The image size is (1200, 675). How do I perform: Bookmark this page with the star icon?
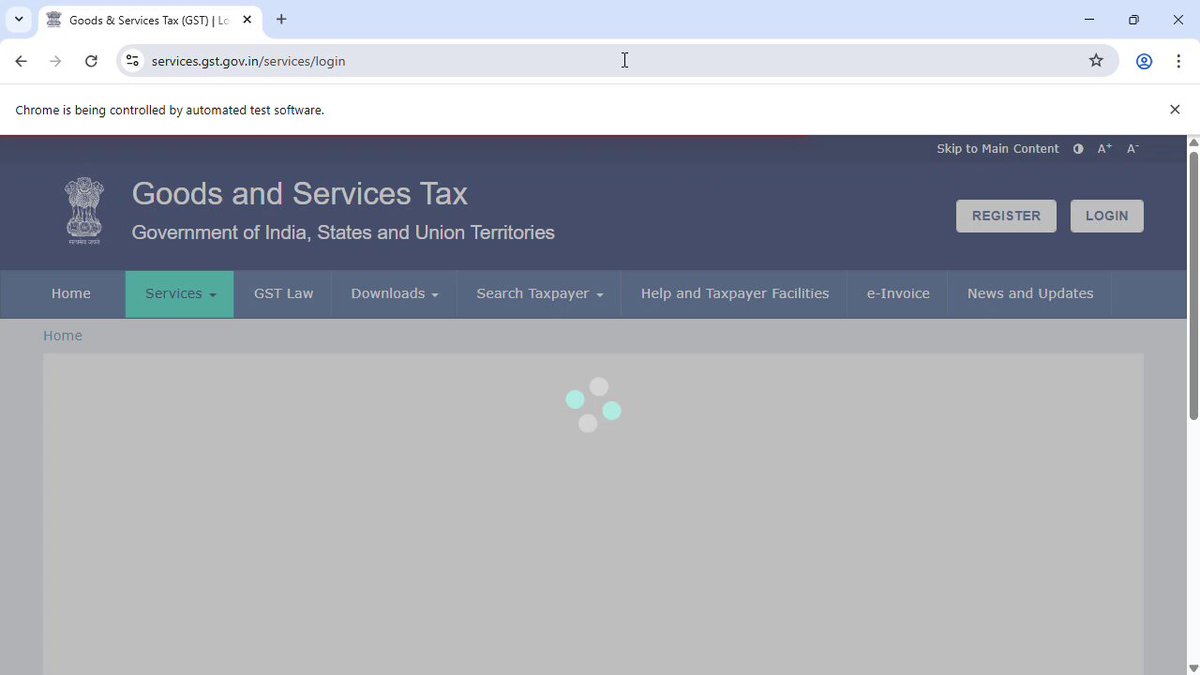[x=1096, y=61]
